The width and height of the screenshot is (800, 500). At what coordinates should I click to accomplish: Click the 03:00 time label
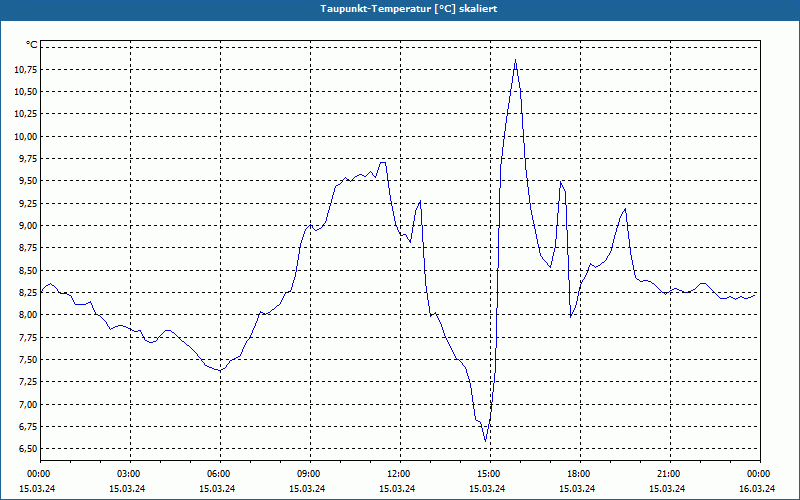tap(131, 474)
